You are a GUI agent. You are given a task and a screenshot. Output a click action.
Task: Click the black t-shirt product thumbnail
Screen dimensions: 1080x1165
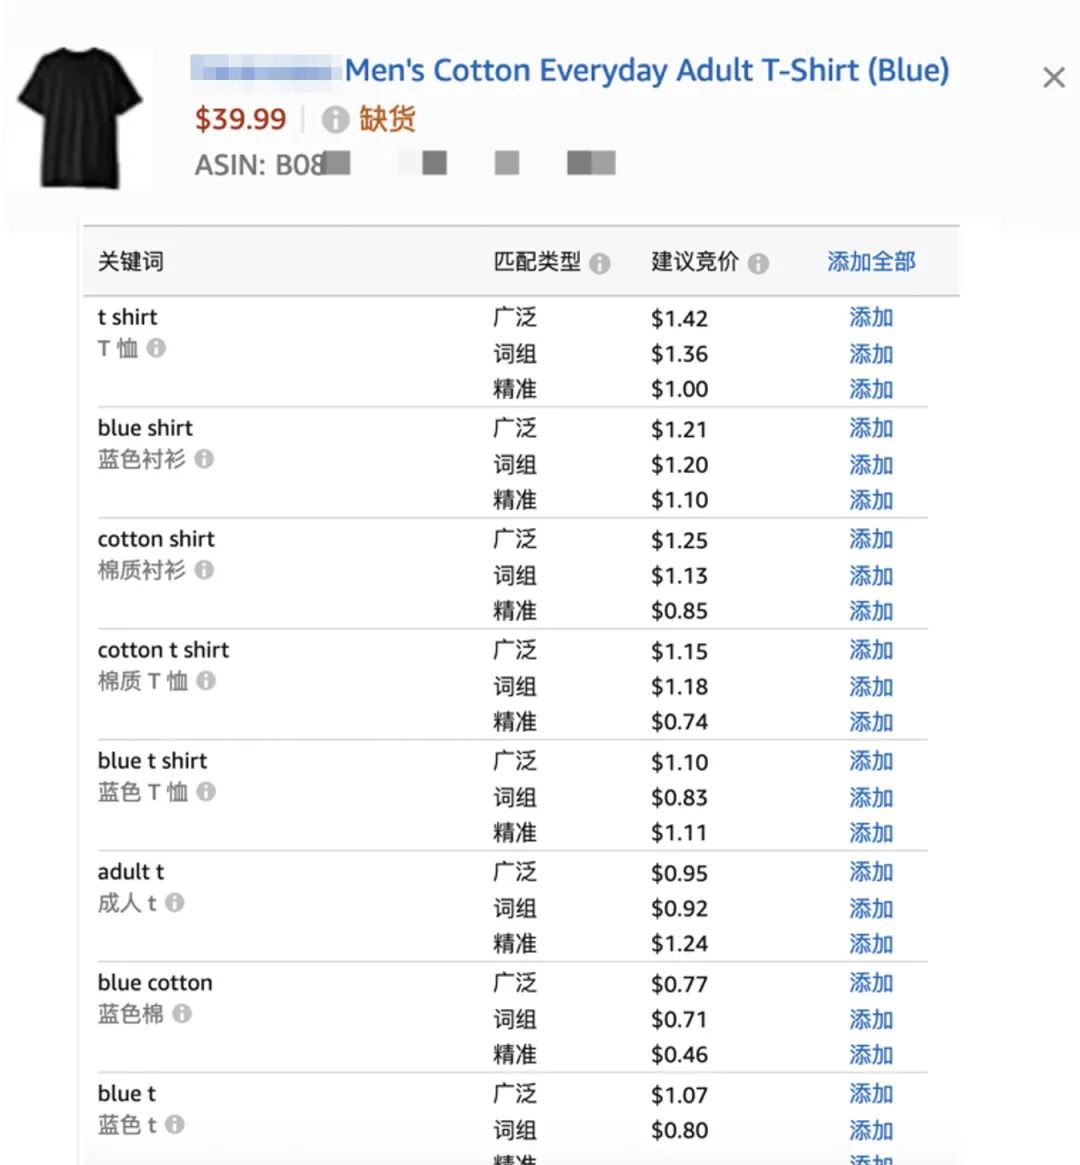pos(80,118)
